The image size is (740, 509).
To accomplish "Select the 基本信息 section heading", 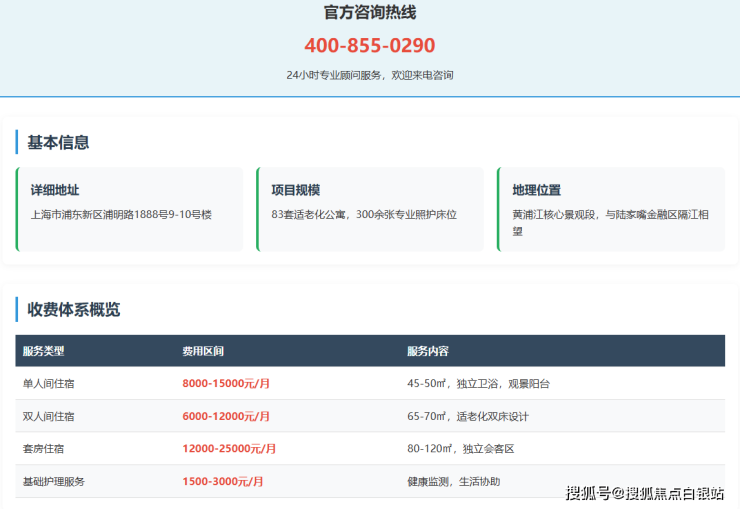I will coord(58,142).
